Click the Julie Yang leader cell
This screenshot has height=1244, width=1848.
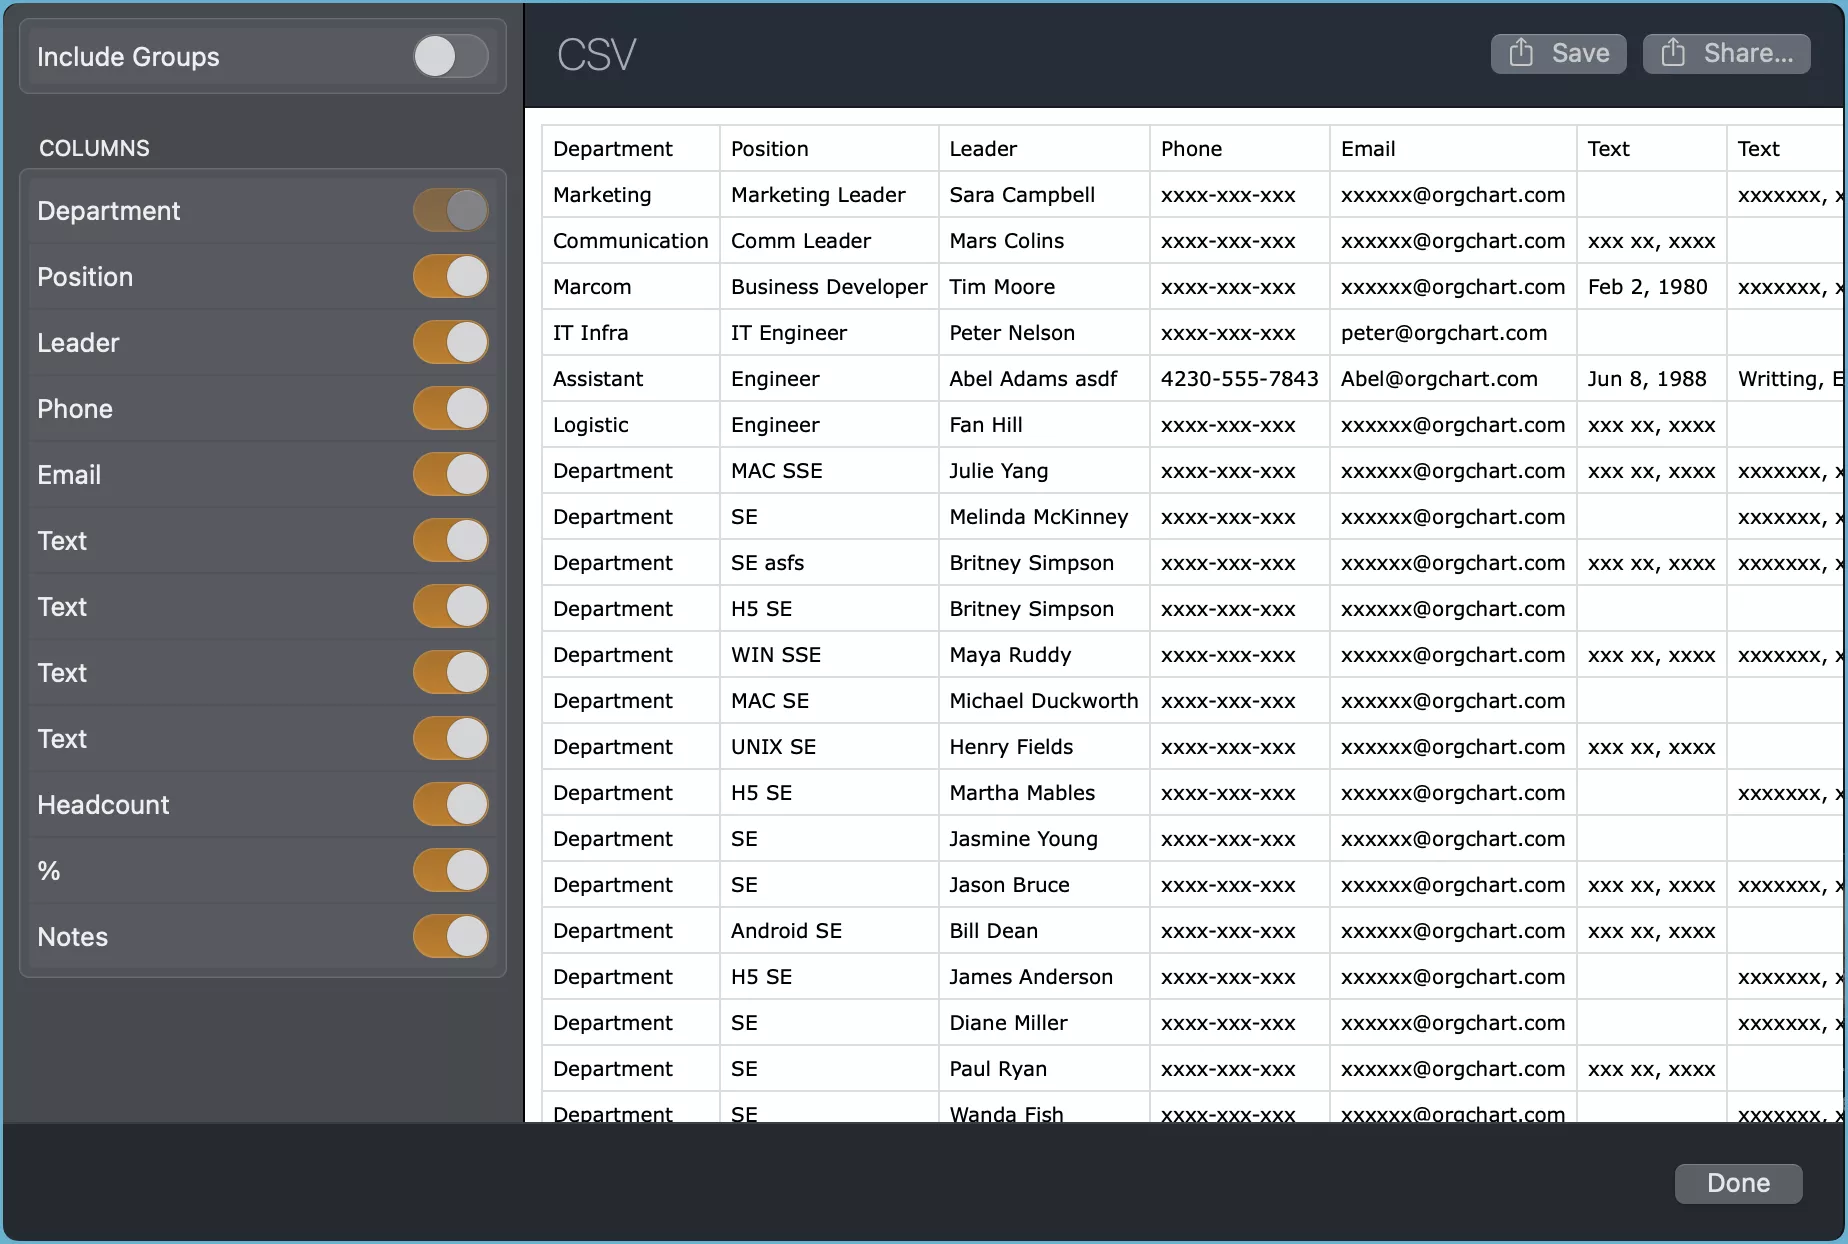click(1044, 471)
